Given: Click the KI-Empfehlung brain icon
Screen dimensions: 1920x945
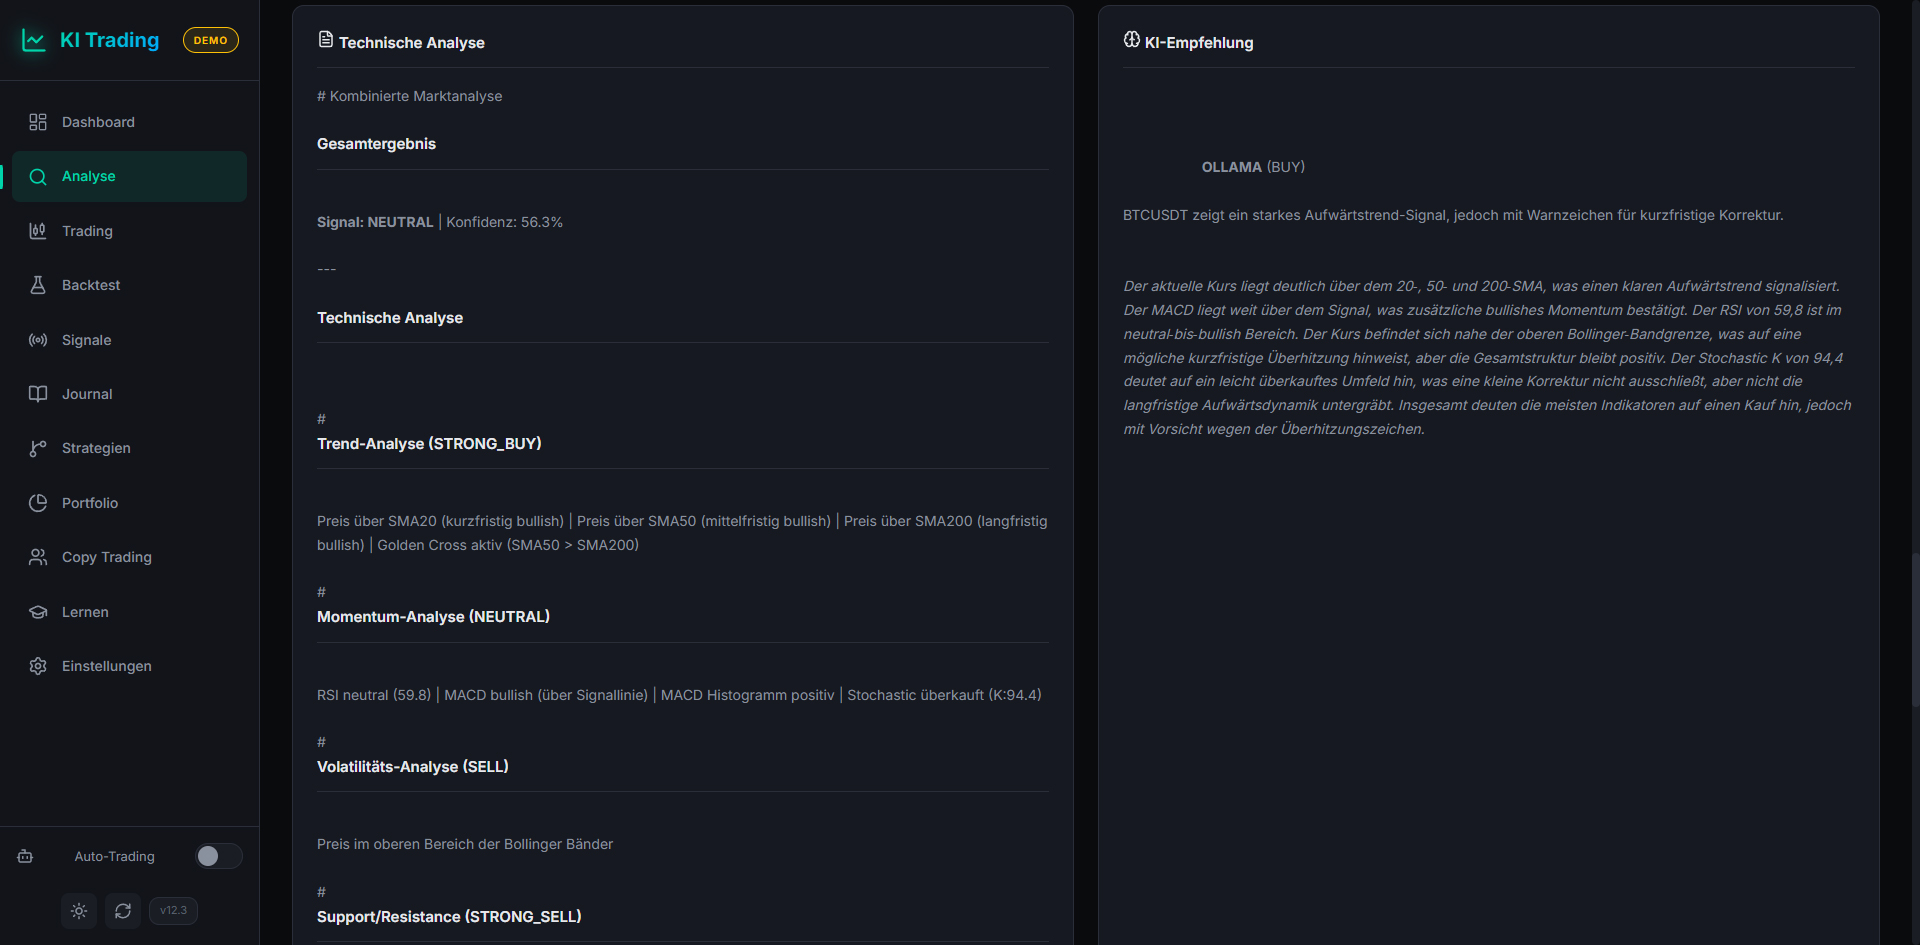Looking at the screenshot, I should 1132,40.
